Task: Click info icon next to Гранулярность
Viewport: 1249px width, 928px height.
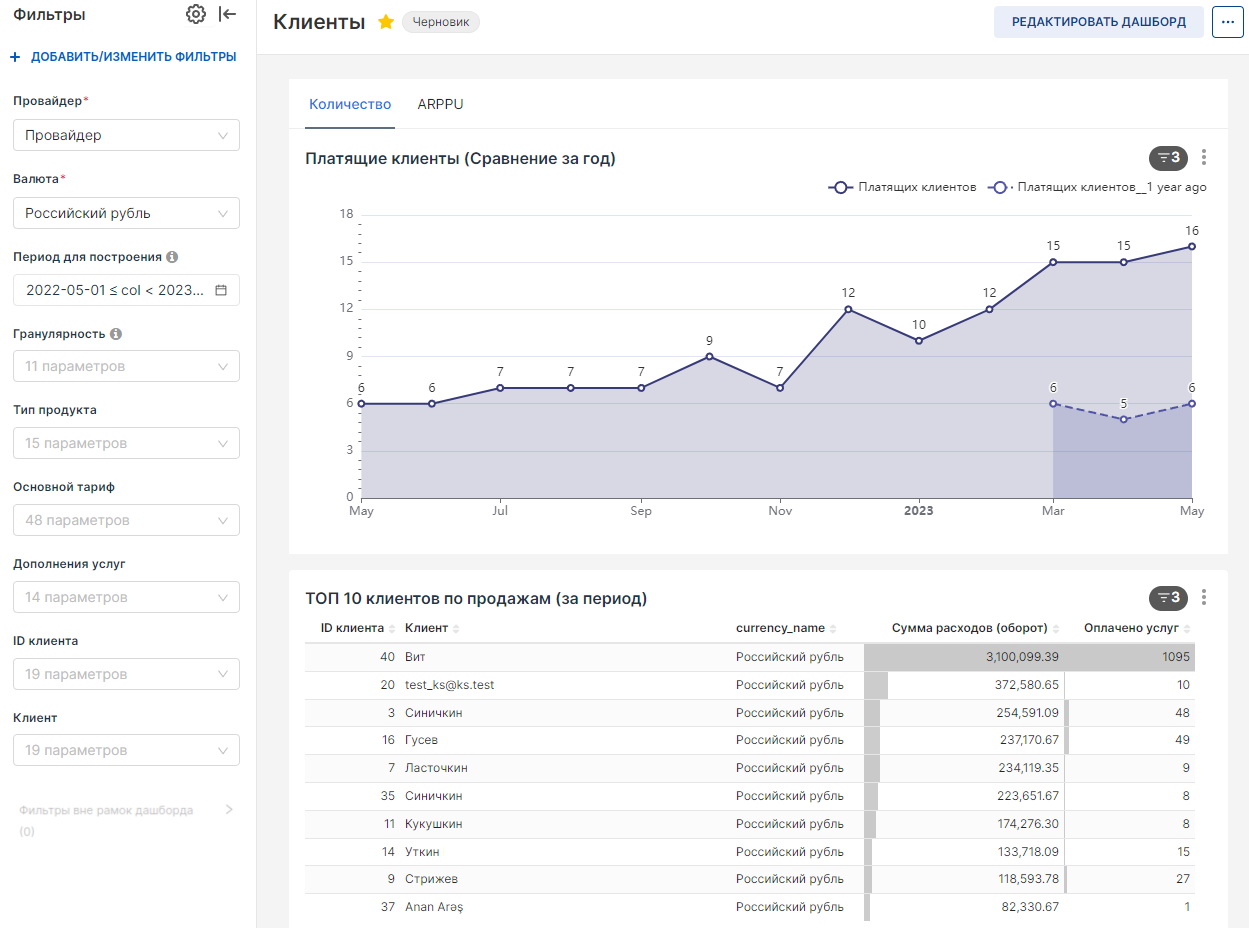Action: pyautogui.click(x=116, y=334)
